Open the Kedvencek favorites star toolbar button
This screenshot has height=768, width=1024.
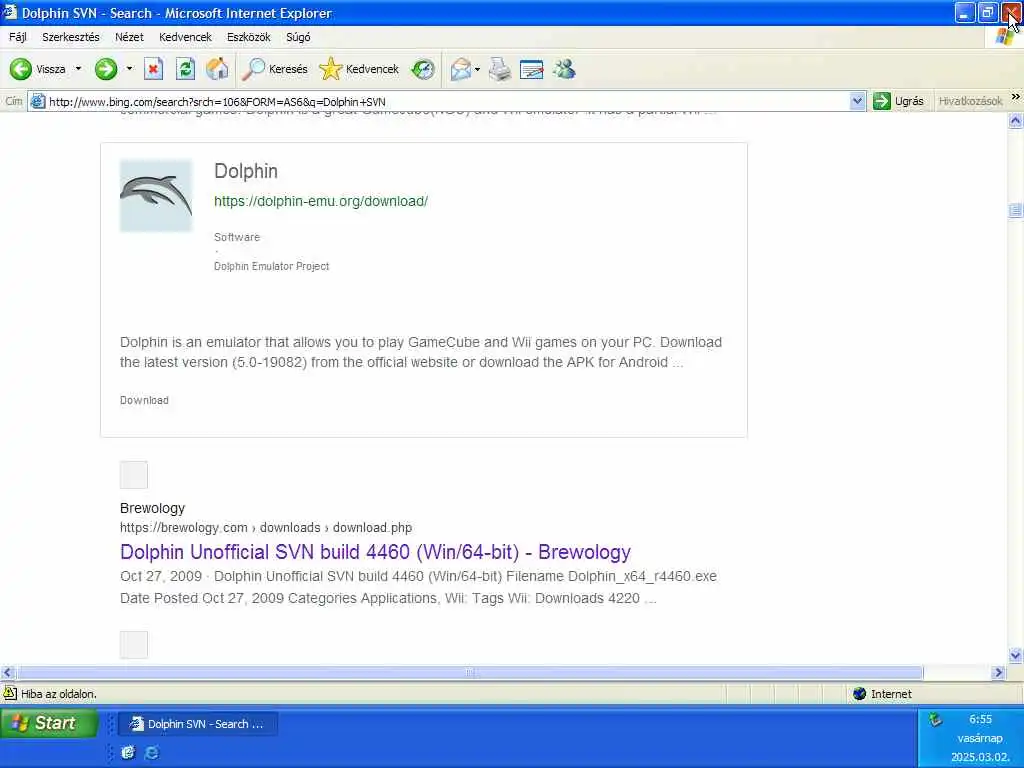pyautogui.click(x=359, y=69)
